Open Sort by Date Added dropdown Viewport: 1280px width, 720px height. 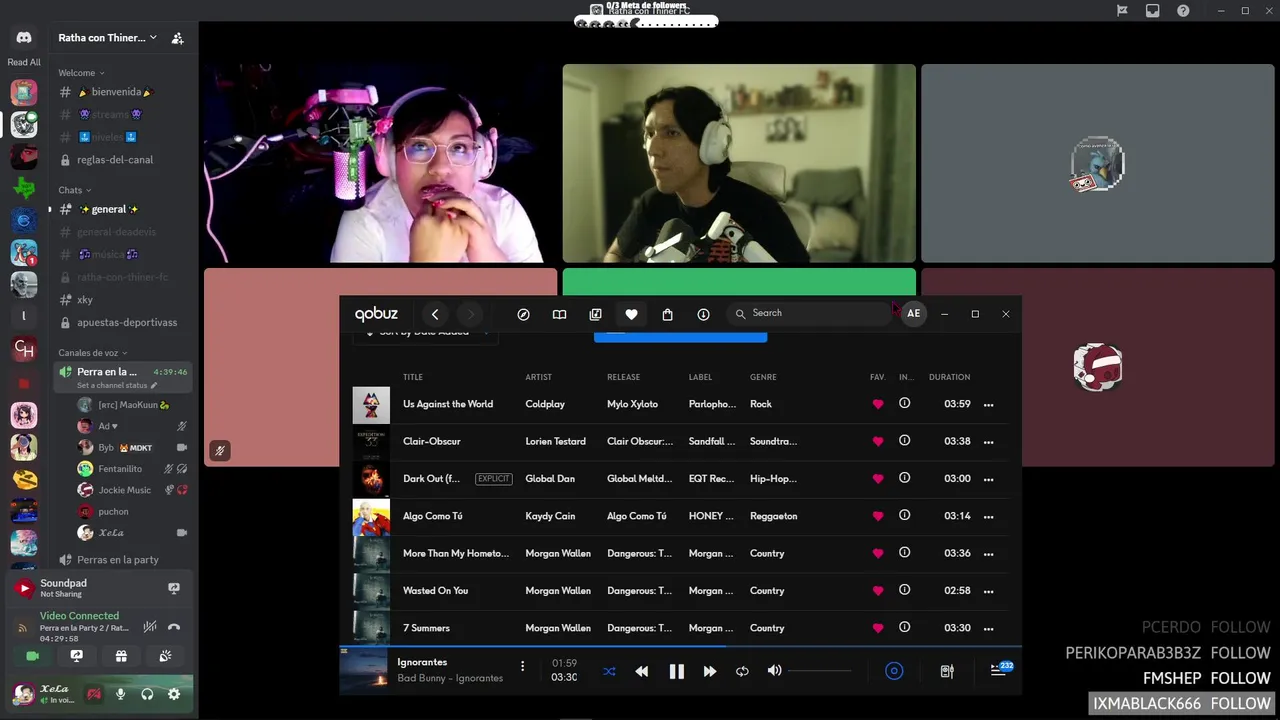(425, 333)
